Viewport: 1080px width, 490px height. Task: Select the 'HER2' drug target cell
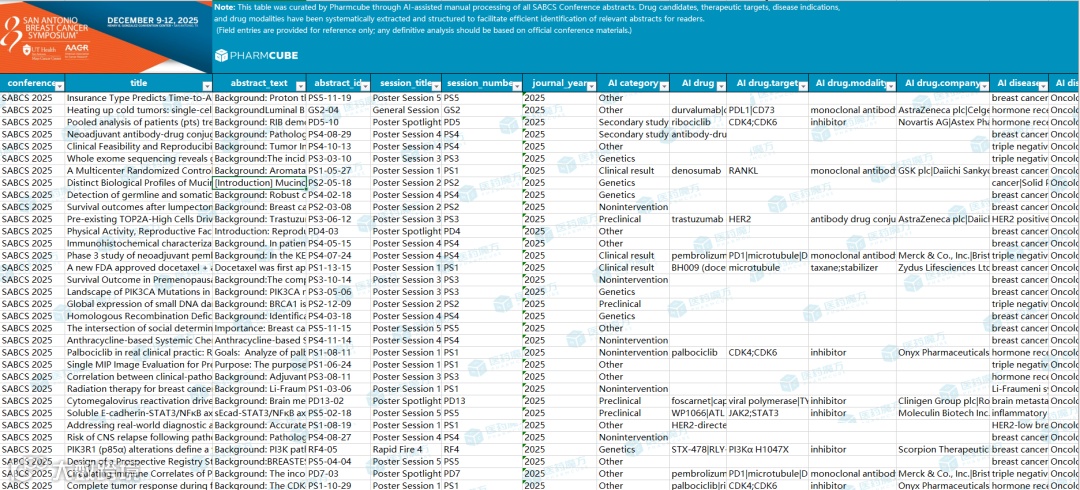point(767,219)
